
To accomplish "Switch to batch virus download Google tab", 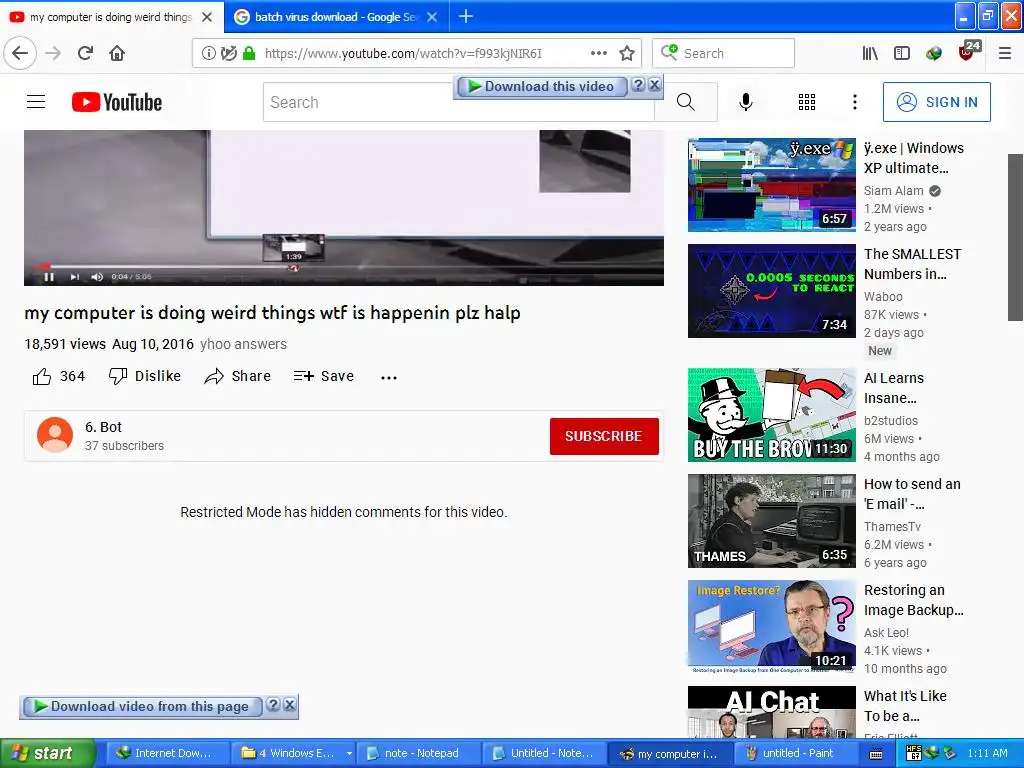I will point(335,17).
